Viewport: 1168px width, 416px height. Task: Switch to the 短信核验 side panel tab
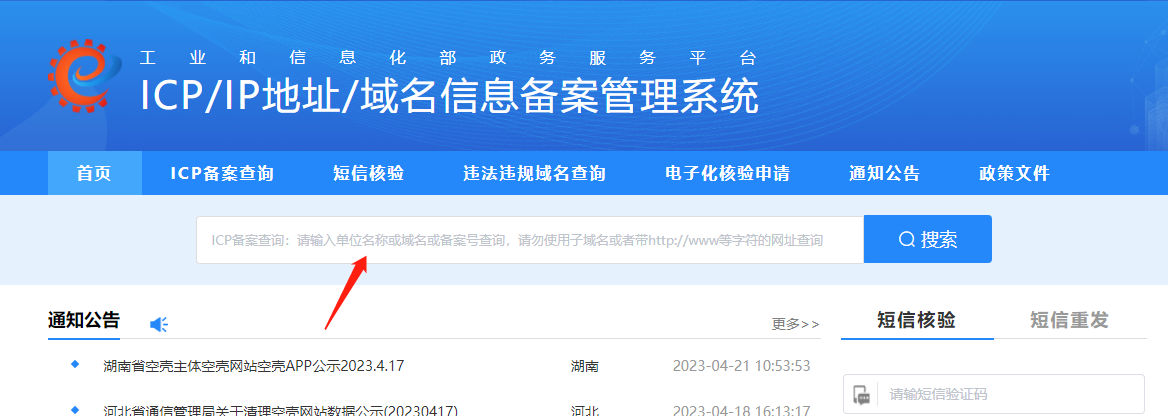point(917,320)
